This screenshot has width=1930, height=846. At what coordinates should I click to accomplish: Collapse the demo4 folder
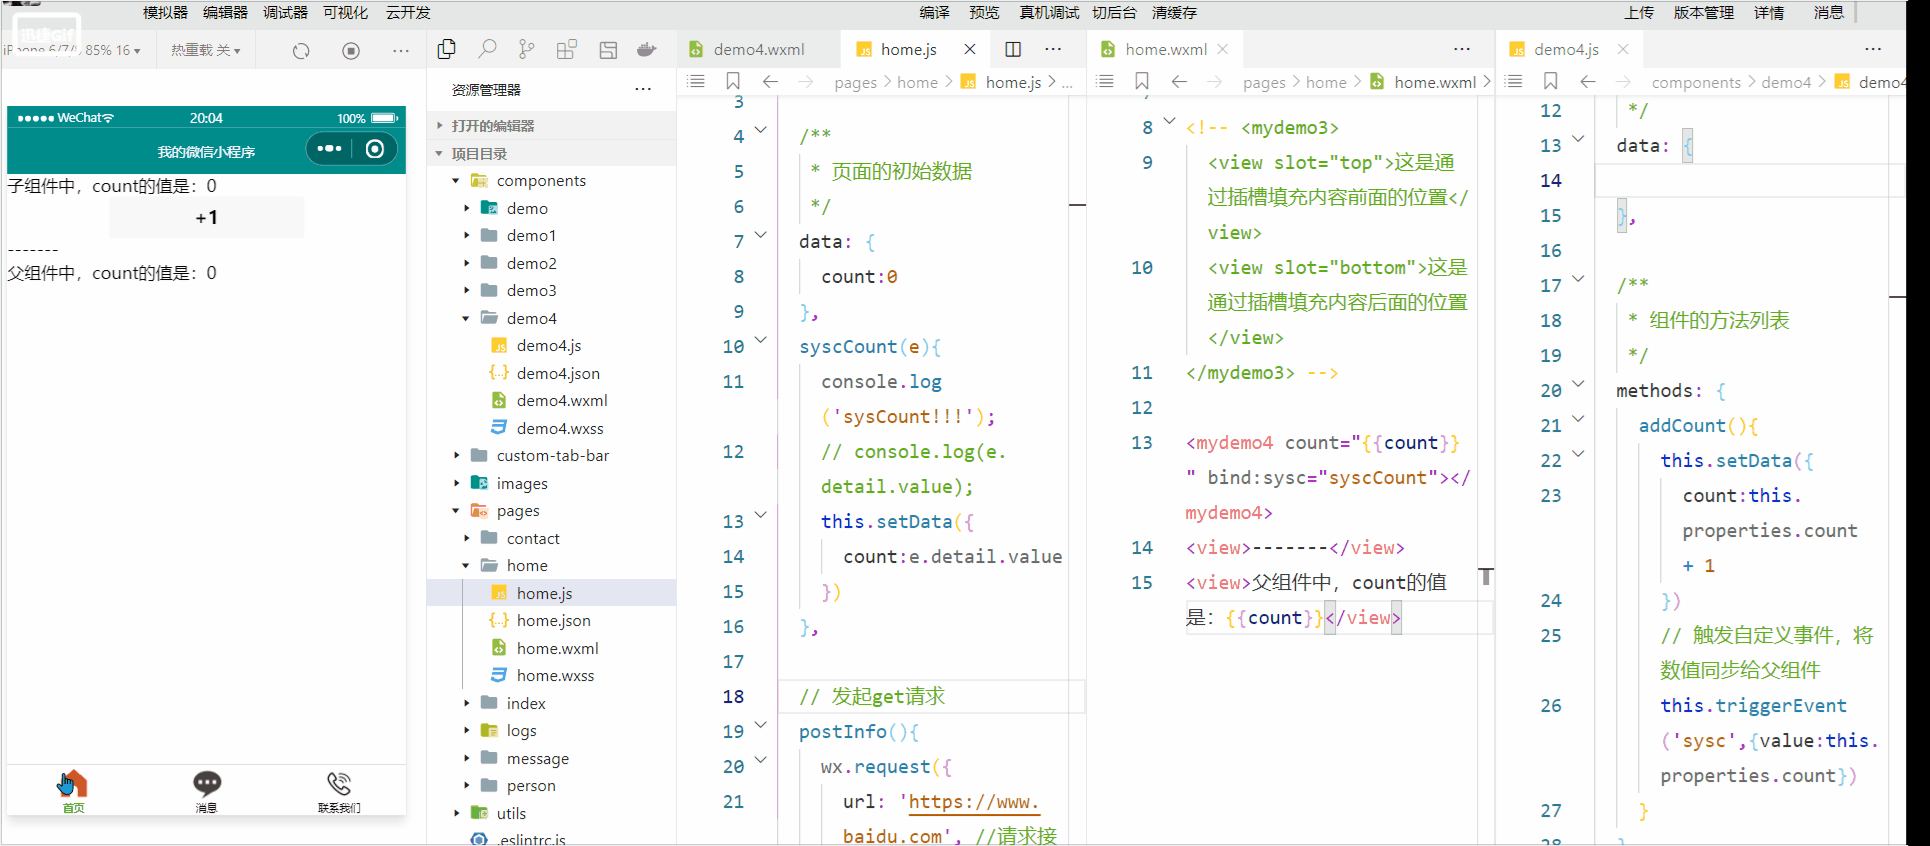click(531, 318)
